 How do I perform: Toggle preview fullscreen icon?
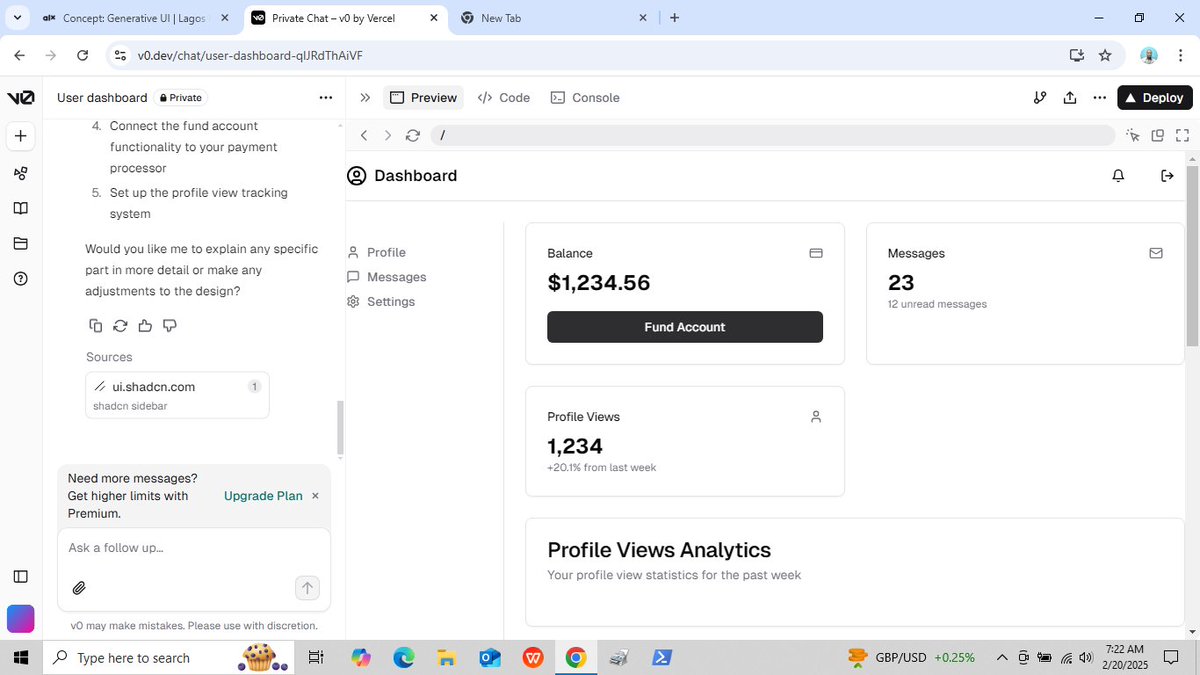coord(1183,135)
